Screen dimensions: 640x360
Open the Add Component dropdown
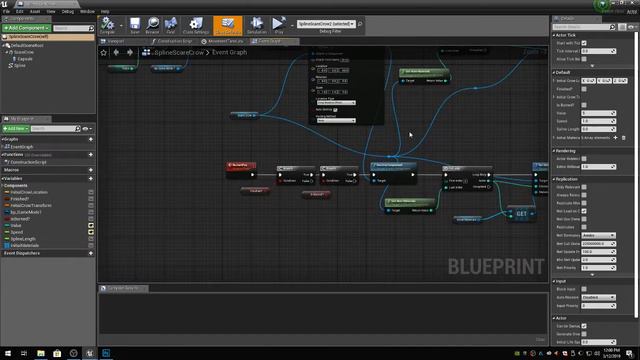point(27,28)
